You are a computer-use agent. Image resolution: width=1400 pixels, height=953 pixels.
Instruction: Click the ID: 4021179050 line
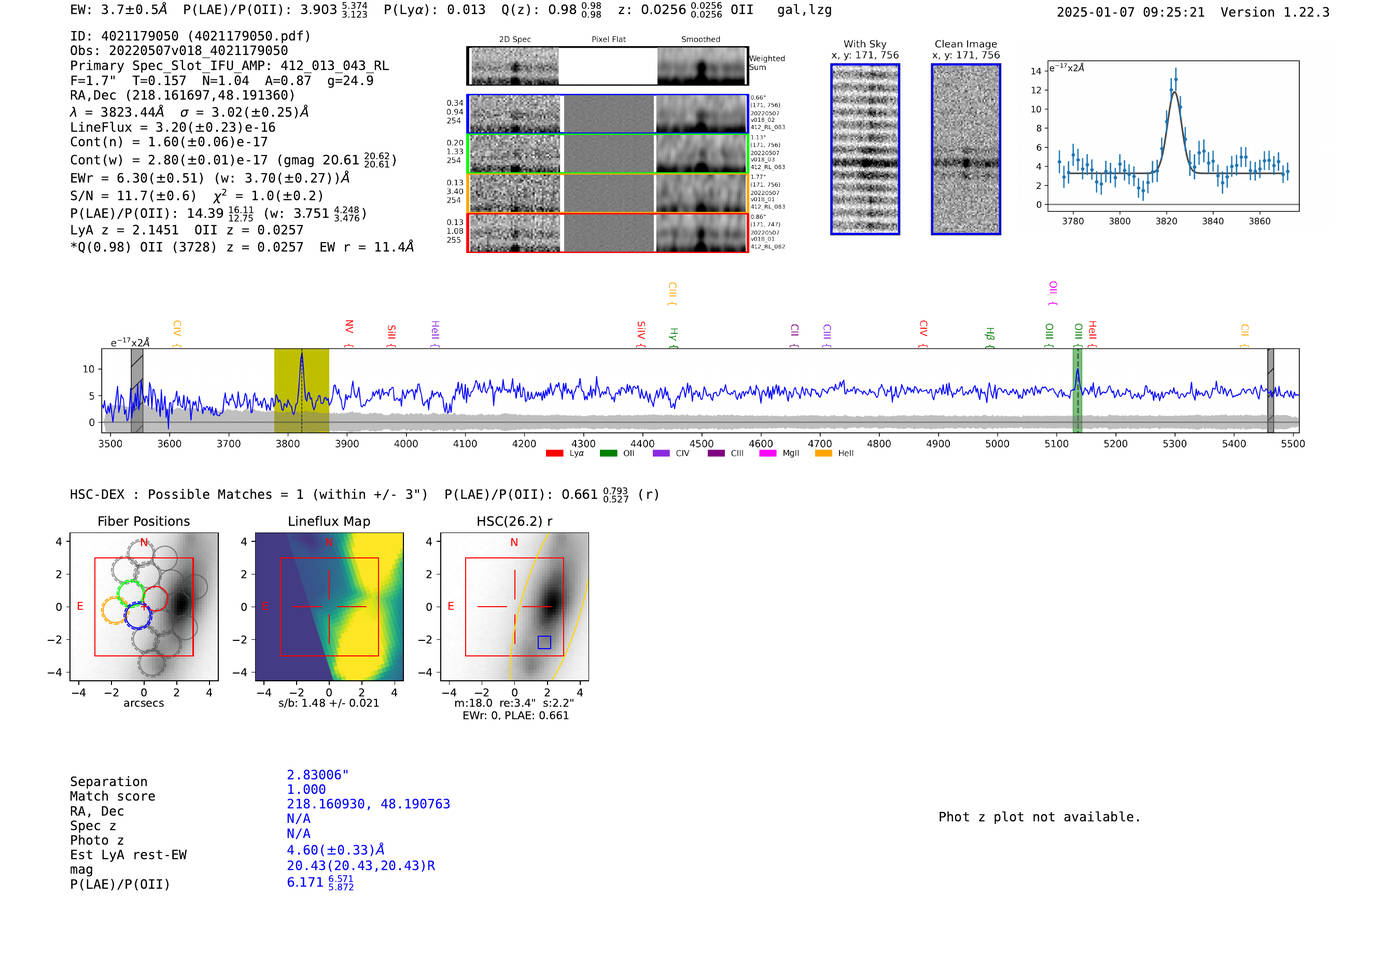coord(190,36)
